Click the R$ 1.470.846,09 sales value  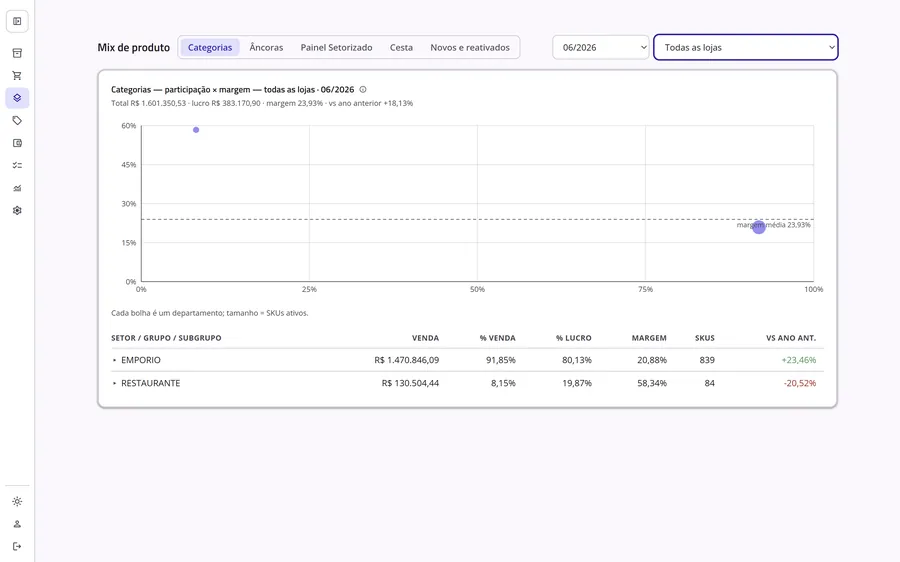click(x=406, y=360)
